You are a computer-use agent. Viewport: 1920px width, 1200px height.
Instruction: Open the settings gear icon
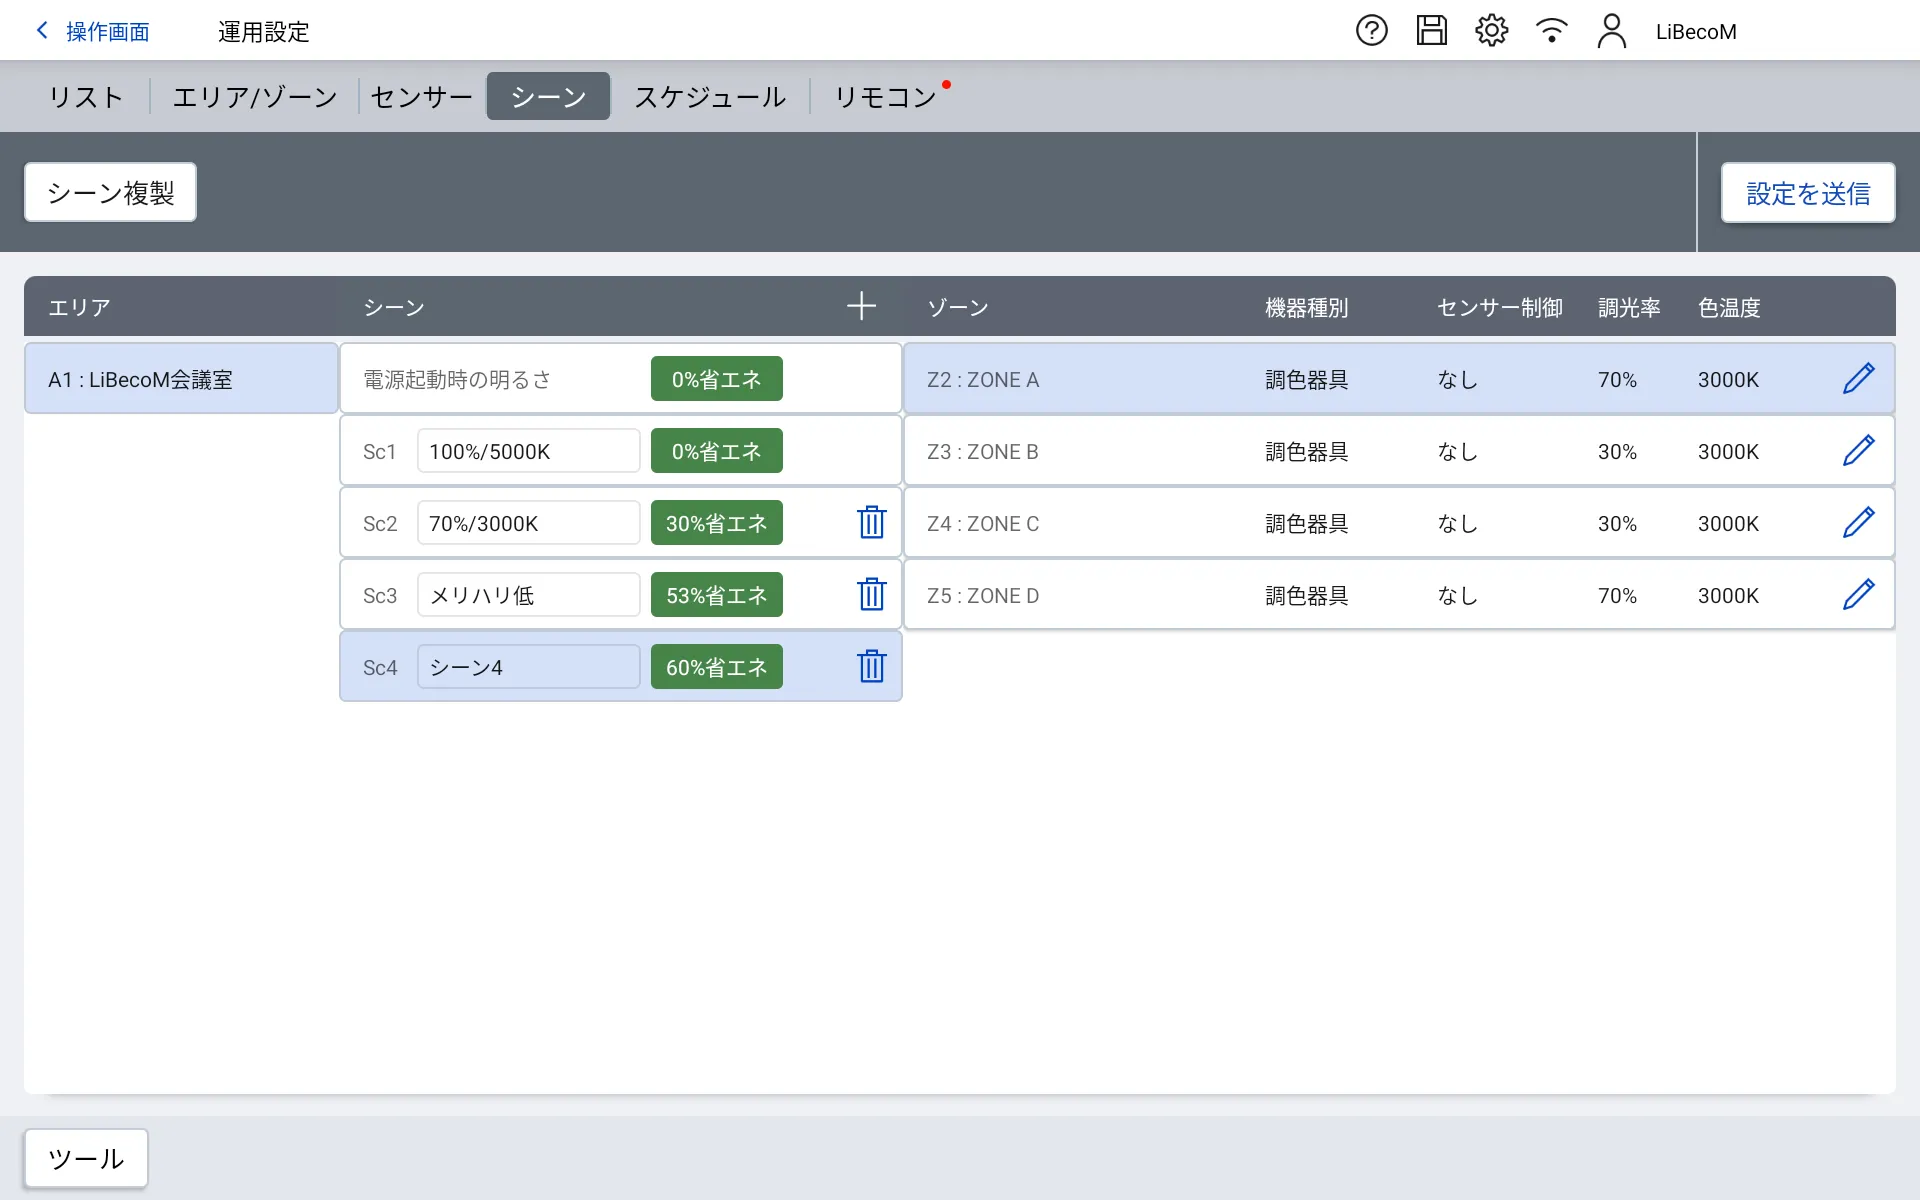pyautogui.click(x=1491, y=31)
